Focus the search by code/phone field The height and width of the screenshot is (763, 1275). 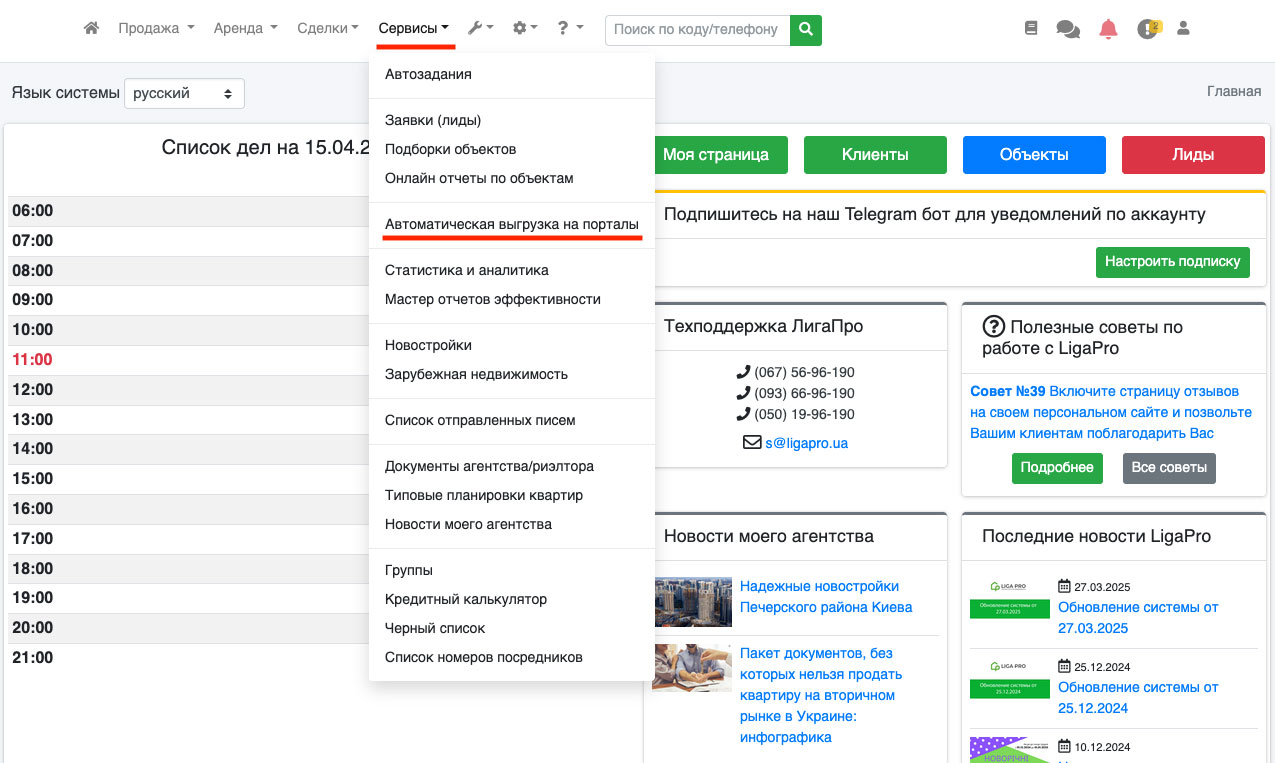[696, 30]
